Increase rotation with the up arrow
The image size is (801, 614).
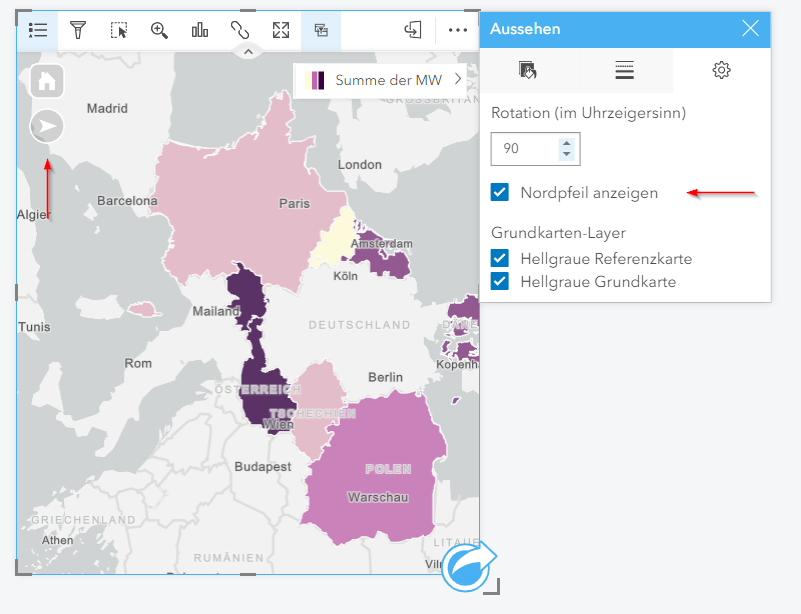click(567, 143)
